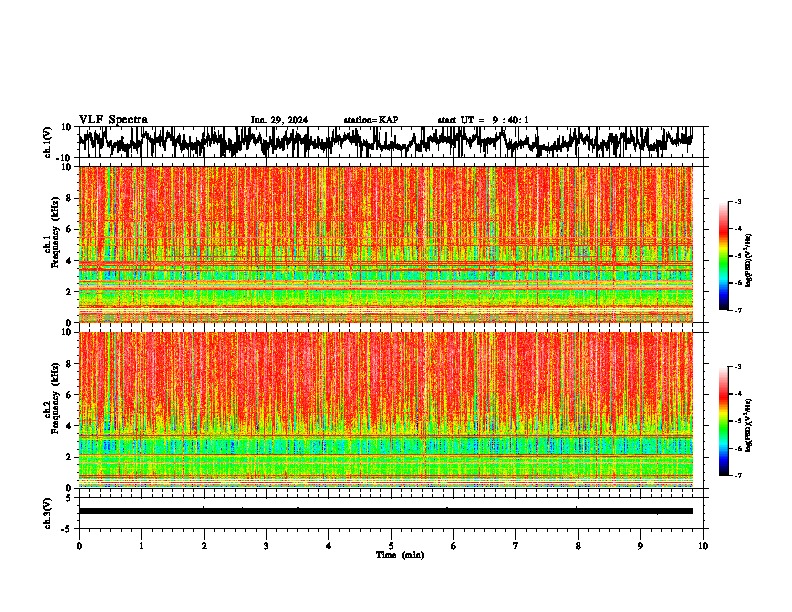Select the date text "Jan. 29, 2024"
The height and width of the screenshot is (612, 792).
coord(279,120)
